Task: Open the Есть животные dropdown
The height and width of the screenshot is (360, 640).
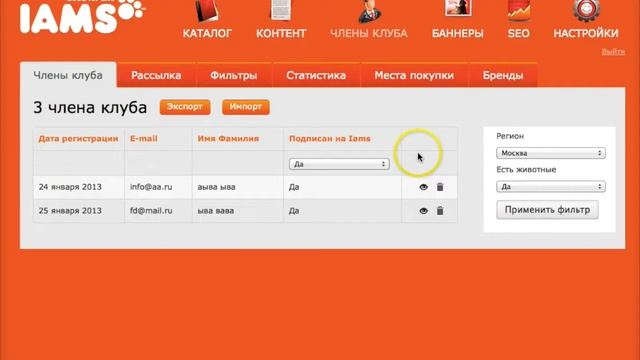Action: (x=551, y=187)
